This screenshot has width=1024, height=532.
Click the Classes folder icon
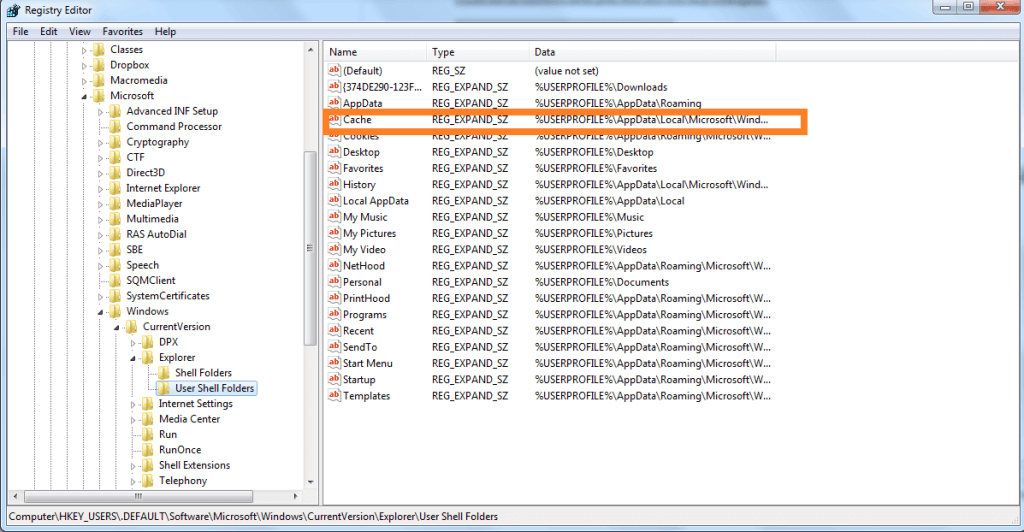coord(99,50)
